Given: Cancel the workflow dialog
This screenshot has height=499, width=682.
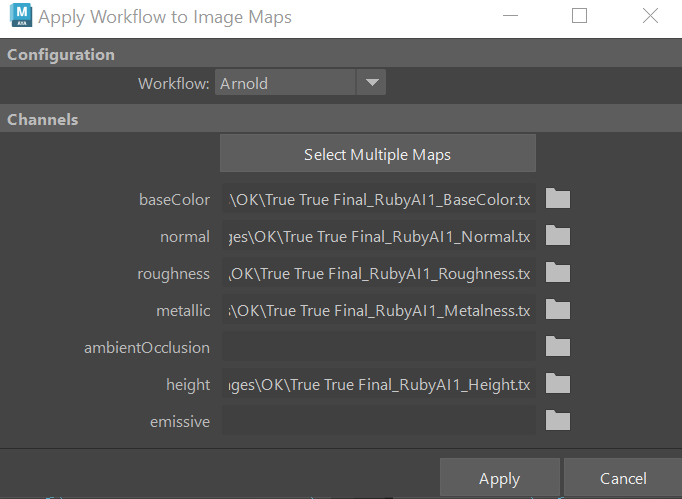Looking at the screenshot, I should point(622,479).
